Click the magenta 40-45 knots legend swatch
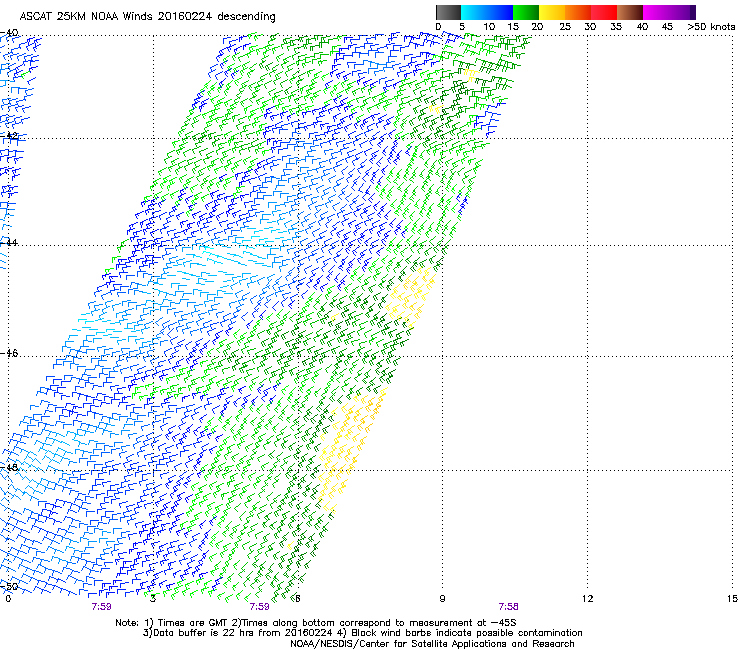The height and width of the screenshot is (650, 740). (x=656, y=12)
